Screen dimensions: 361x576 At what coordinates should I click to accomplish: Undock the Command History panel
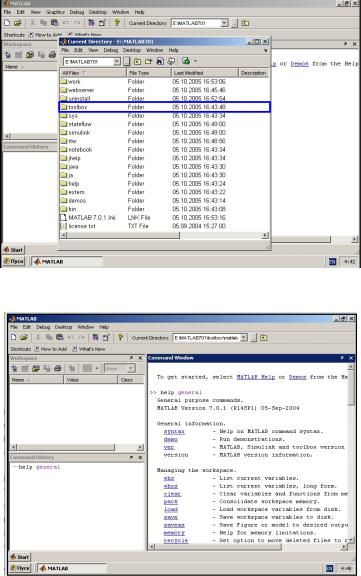(131, 458)
